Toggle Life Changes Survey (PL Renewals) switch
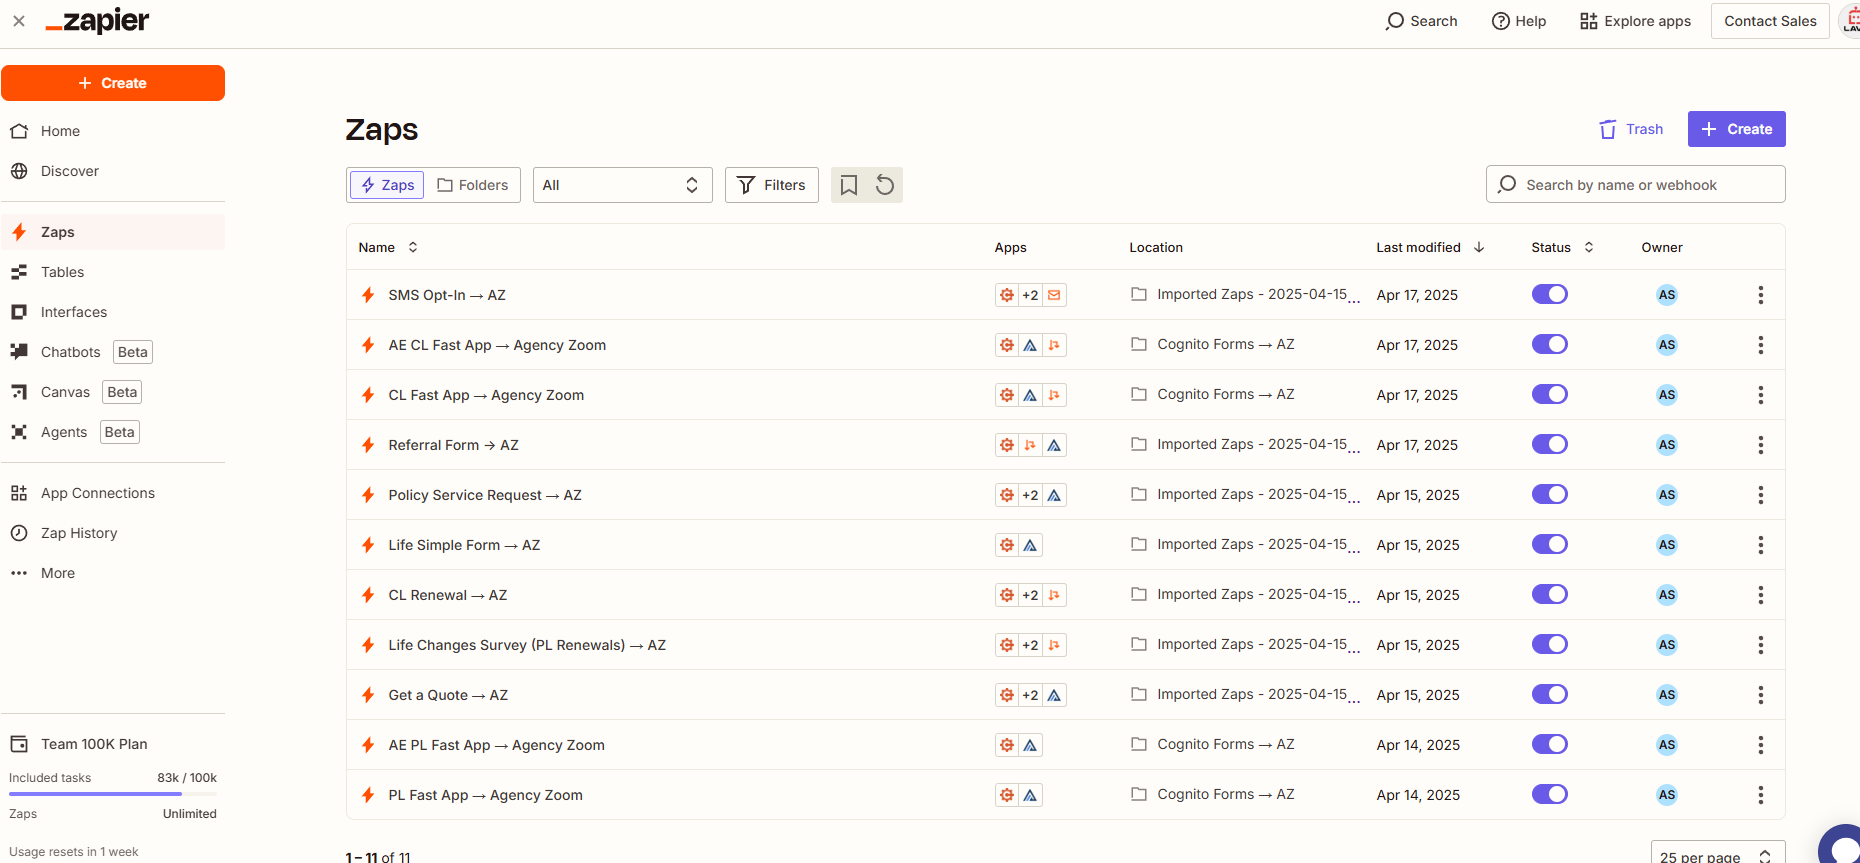The width and height of the screenshot is (1860, 863). tap(1549, 644)
